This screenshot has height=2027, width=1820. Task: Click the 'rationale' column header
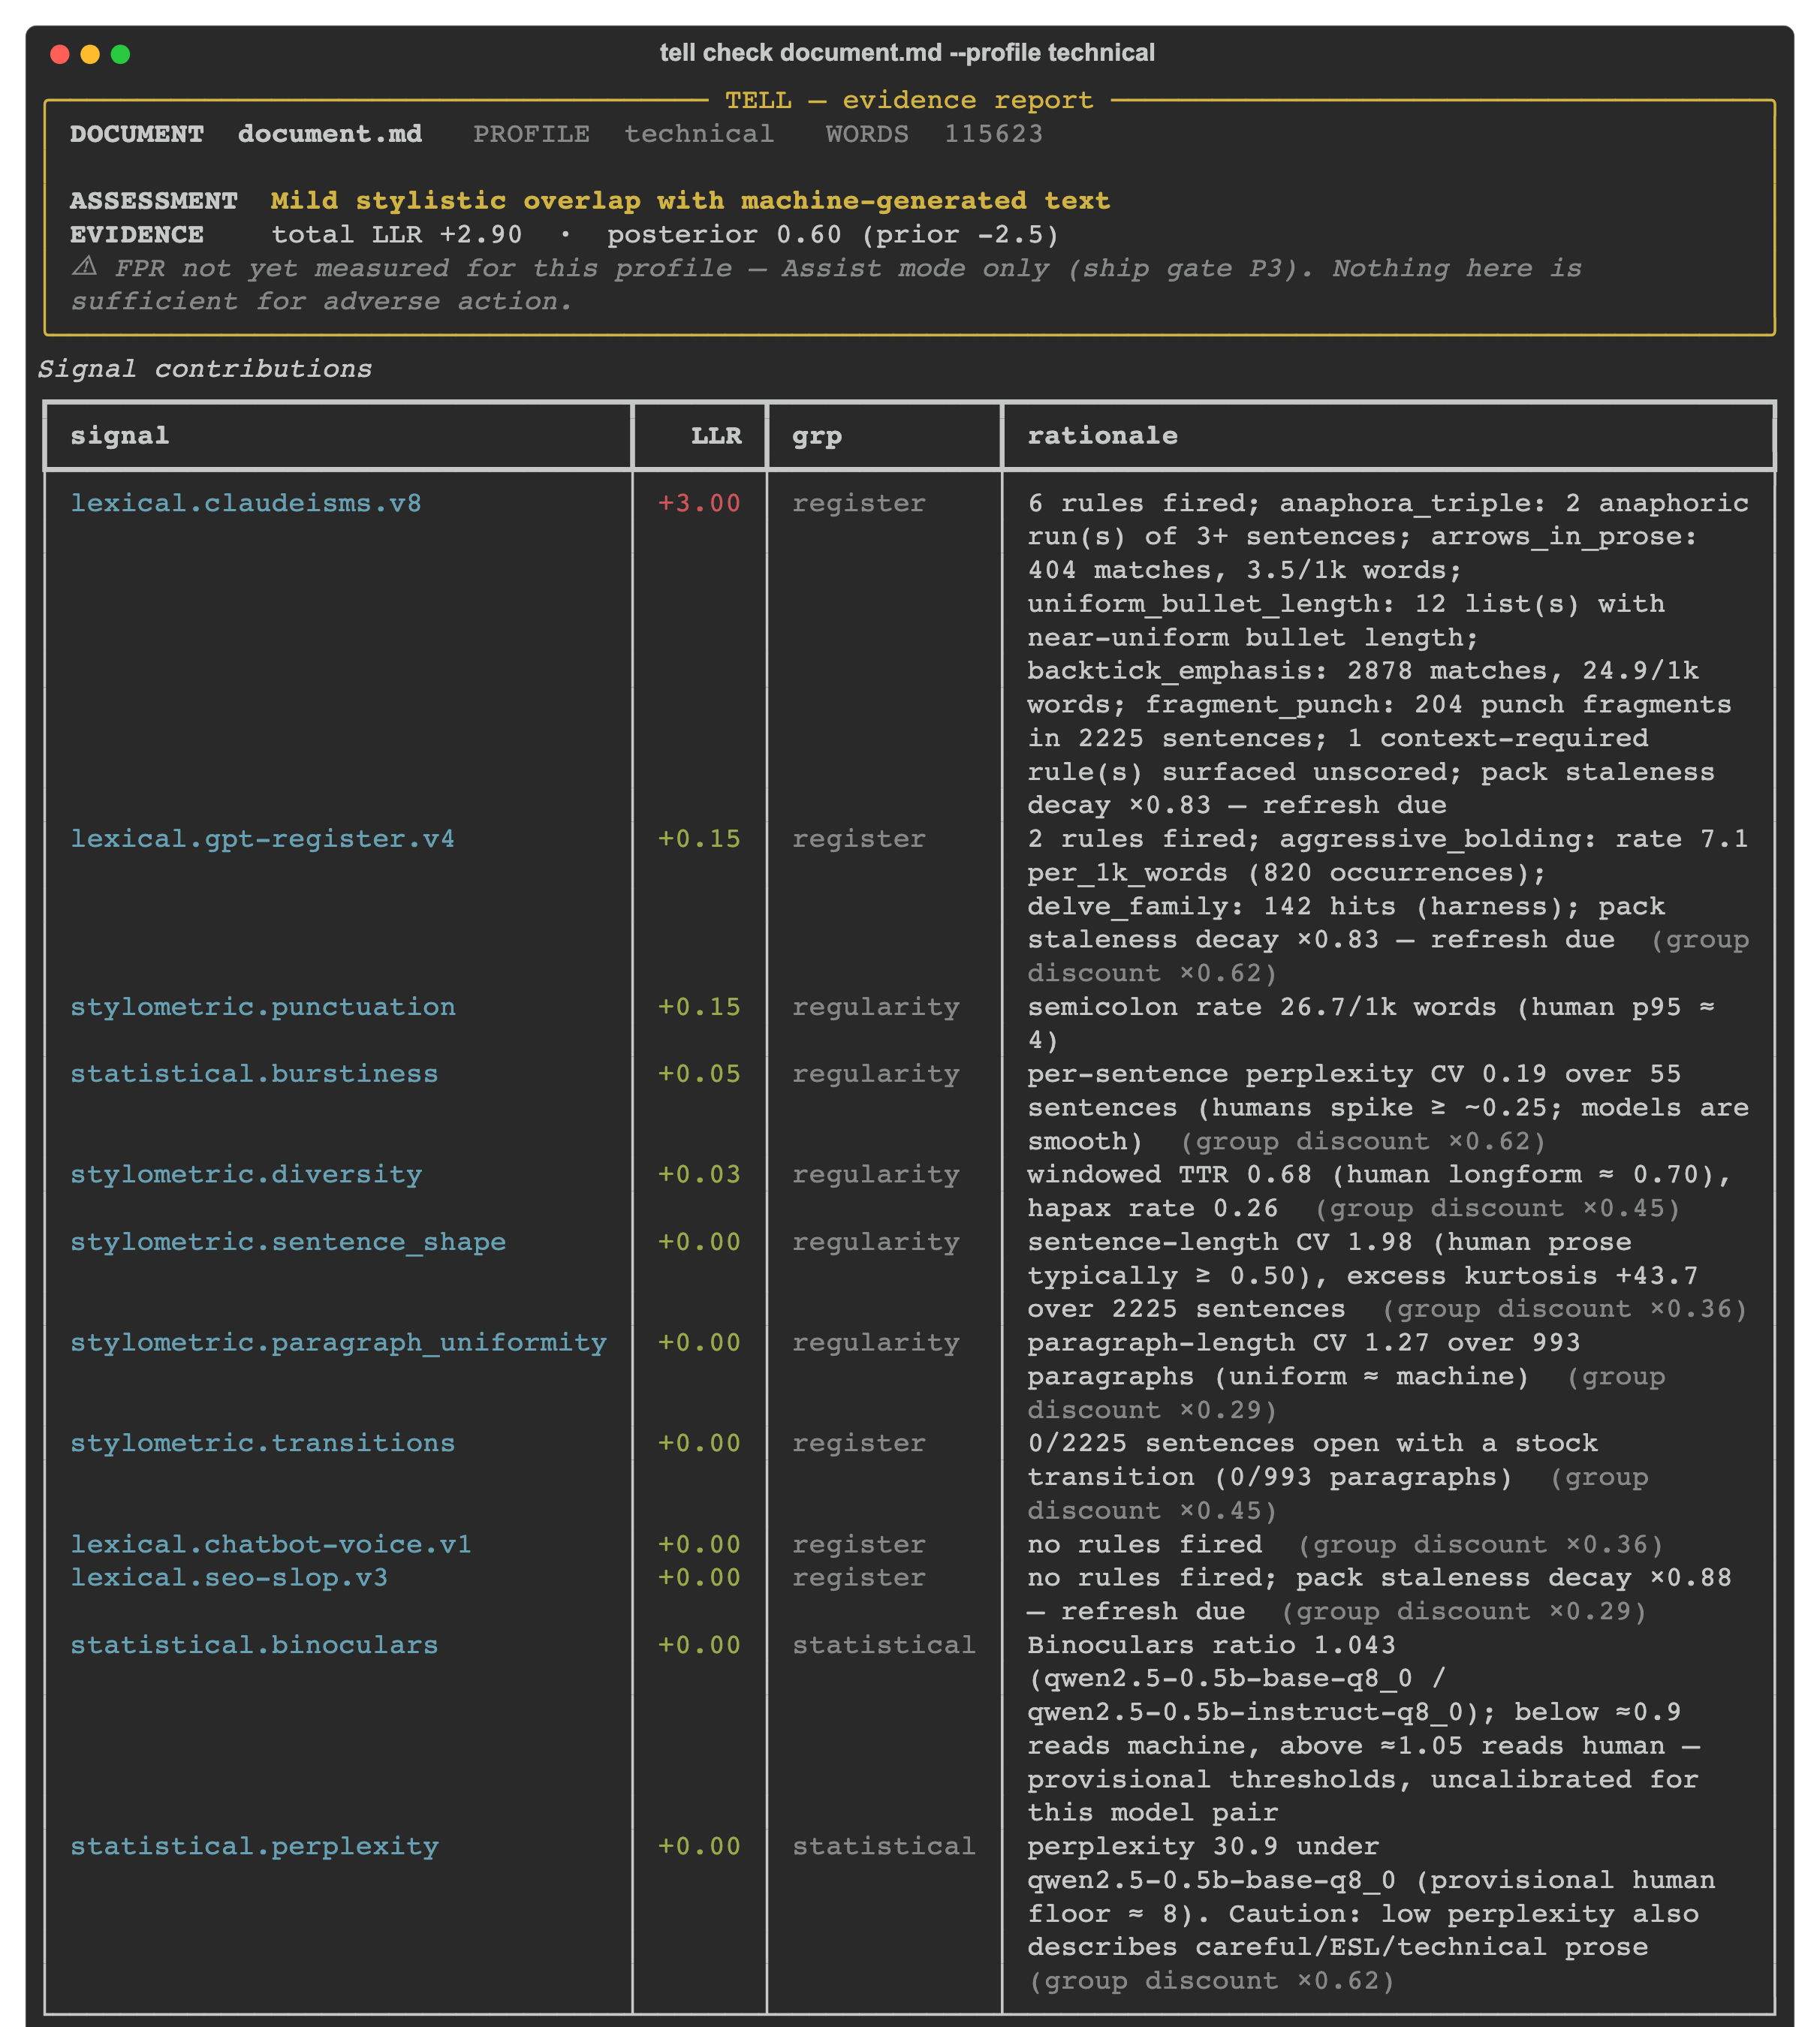[1102, 436]
